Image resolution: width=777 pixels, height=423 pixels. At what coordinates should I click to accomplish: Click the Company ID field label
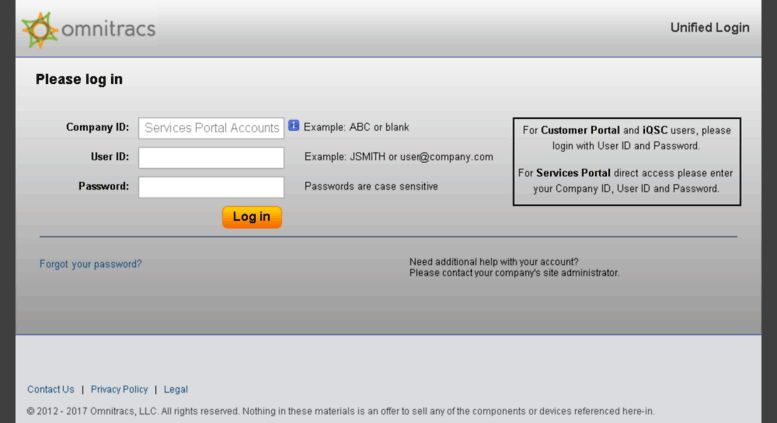97,128
